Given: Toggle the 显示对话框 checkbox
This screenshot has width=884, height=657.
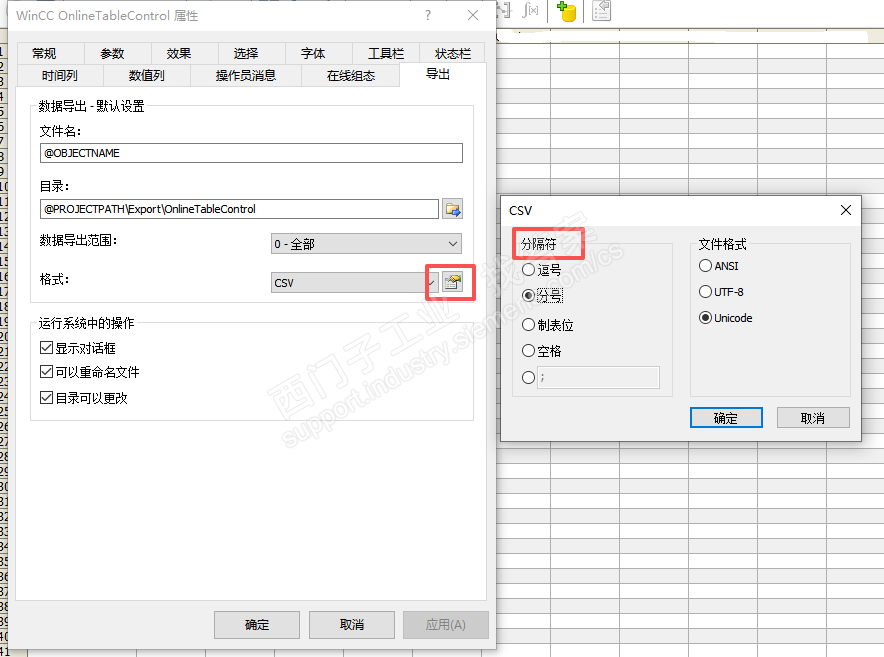Looking at the screenshot, I should pos(78,348).
